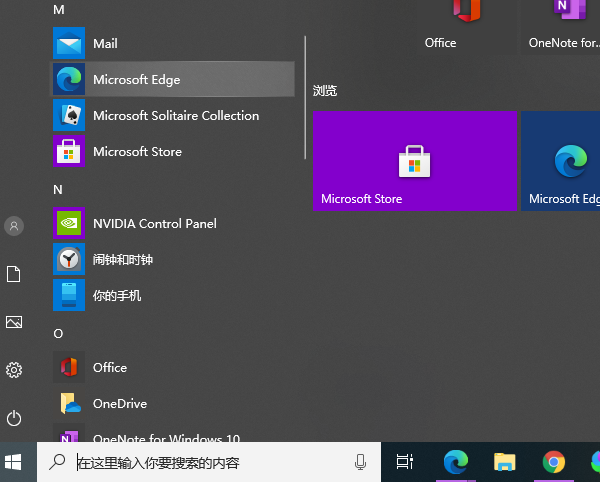The height and width of the screenshot is (482, 600).
Task: Click the Microsoft Store purple tile
Action: coord(415,161)
